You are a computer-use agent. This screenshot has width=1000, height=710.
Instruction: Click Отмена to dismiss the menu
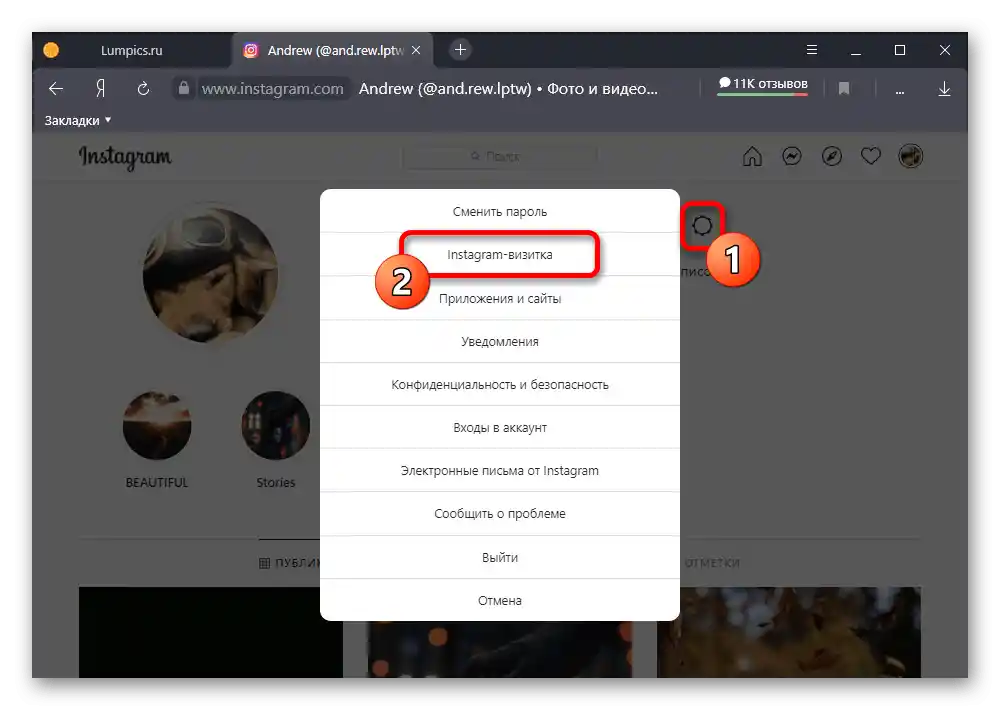click(x=500, y=600)
